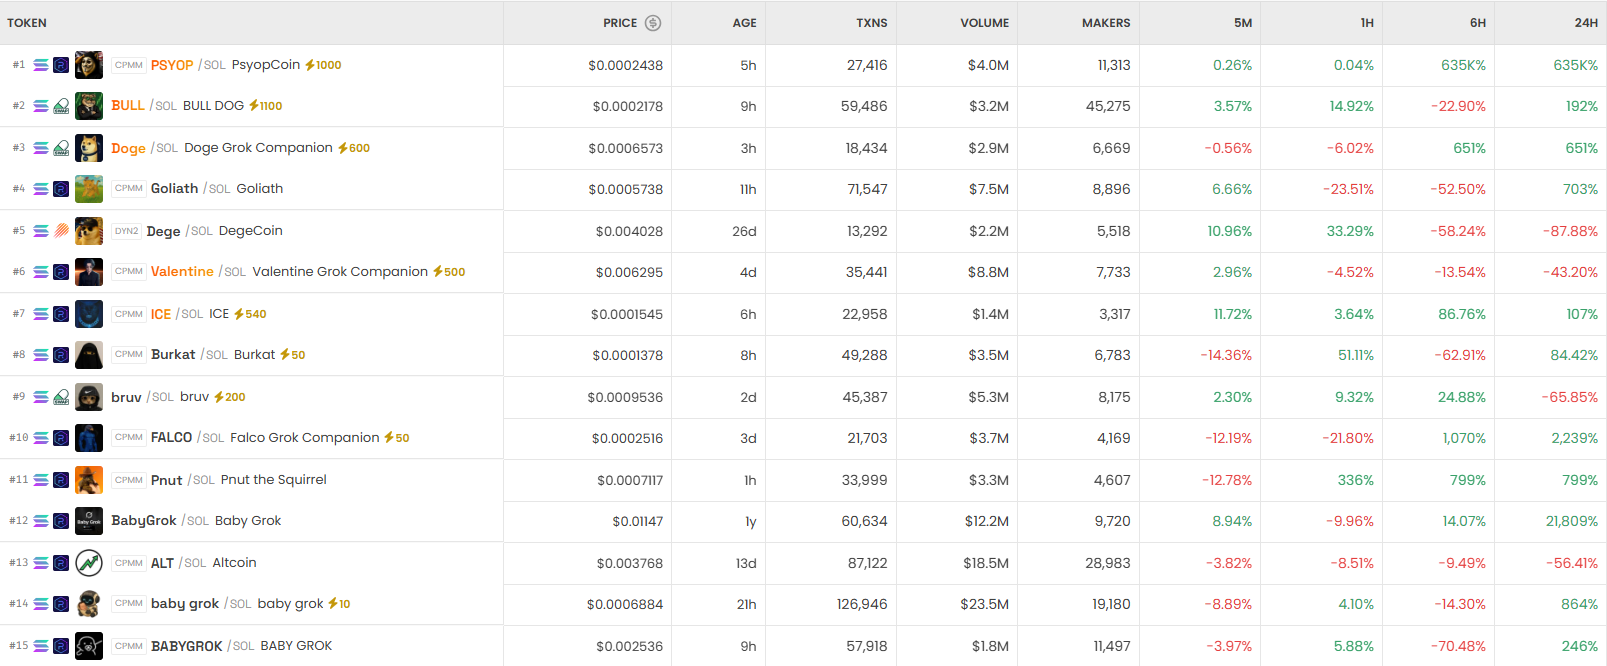Click the 2,239% 24H change for FALCO
The width and height of the screenshot is (1607, 666).
click(x=1575, y=438)
